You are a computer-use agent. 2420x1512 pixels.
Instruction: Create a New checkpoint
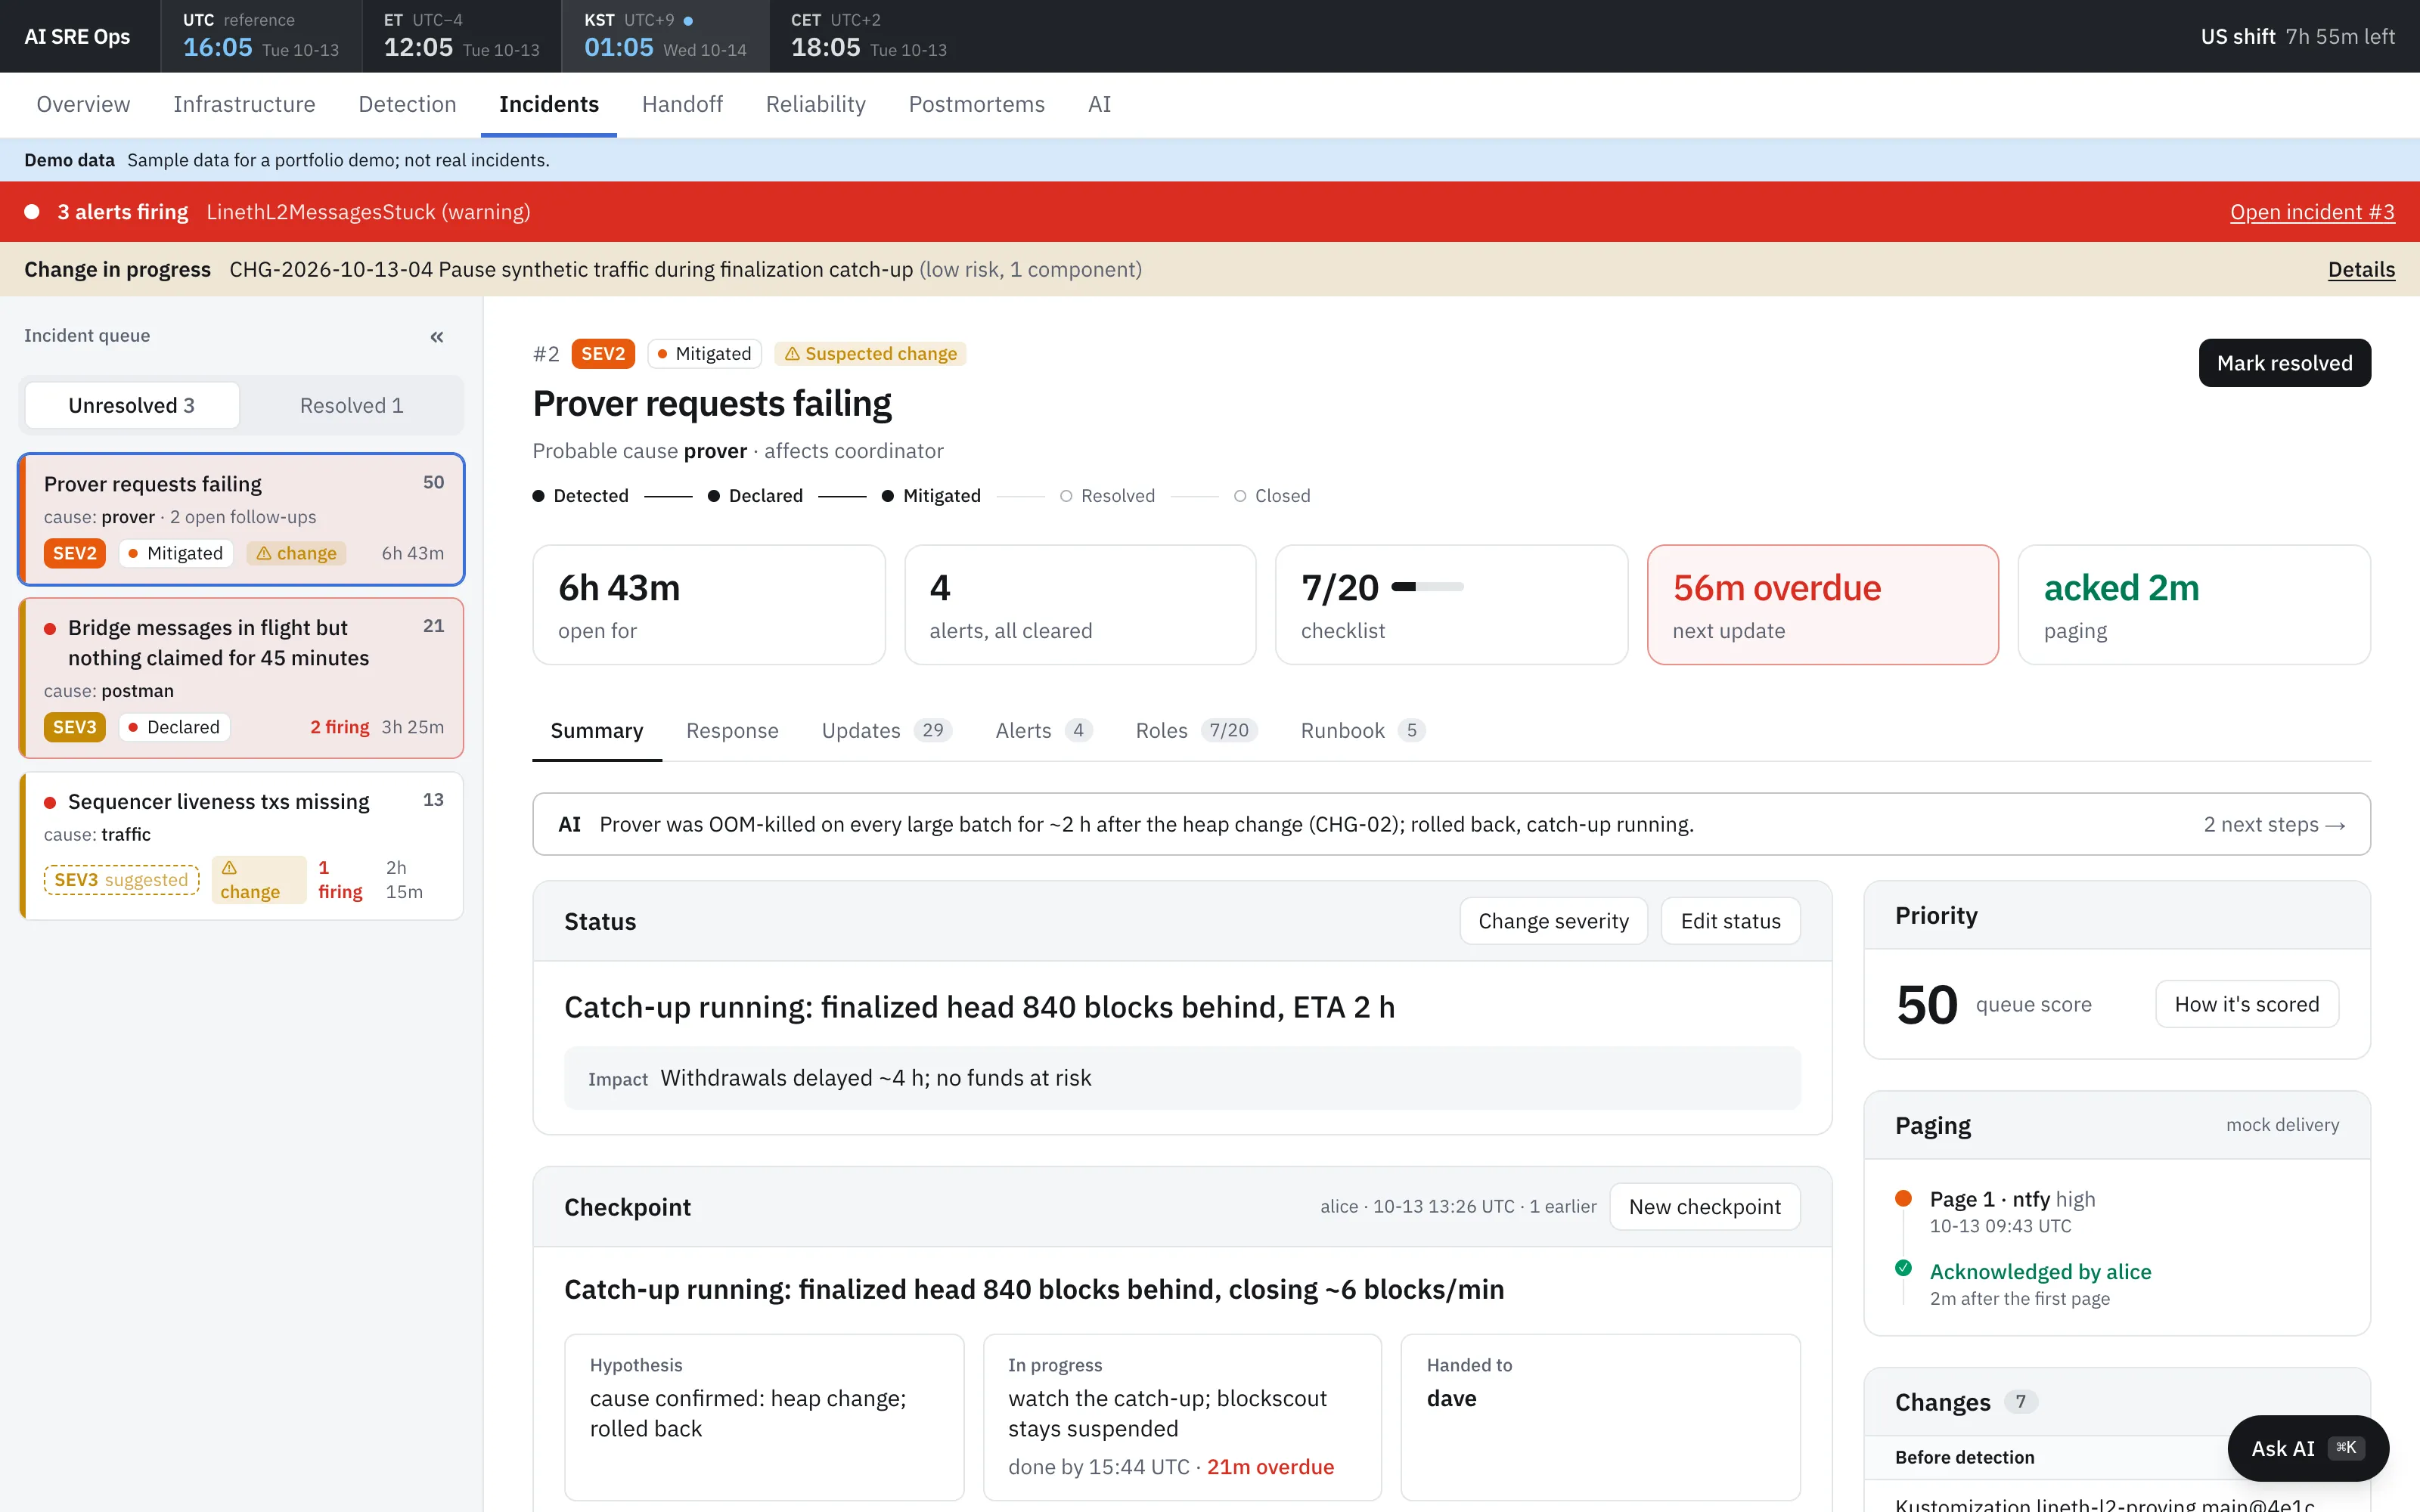(1704, 1207)
